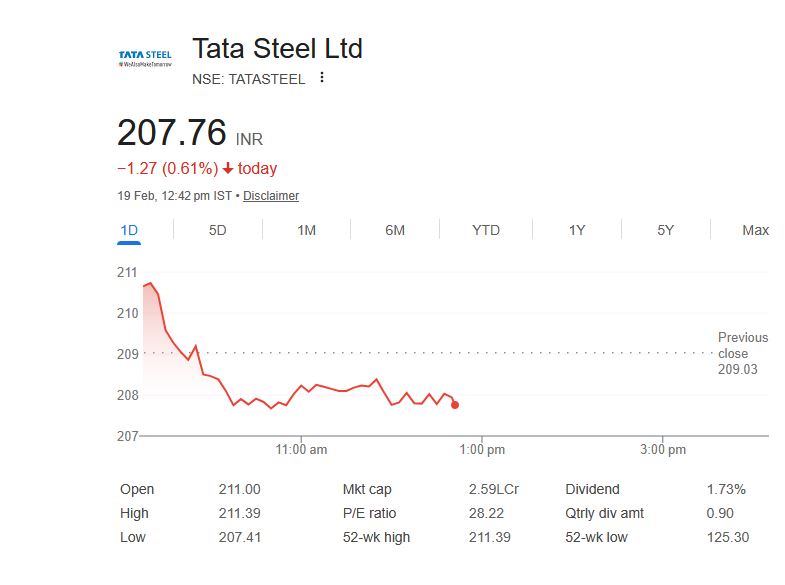Open the three-dot more options menu
This screenshot has width=785, height=585.
click(x=322, y=78)
